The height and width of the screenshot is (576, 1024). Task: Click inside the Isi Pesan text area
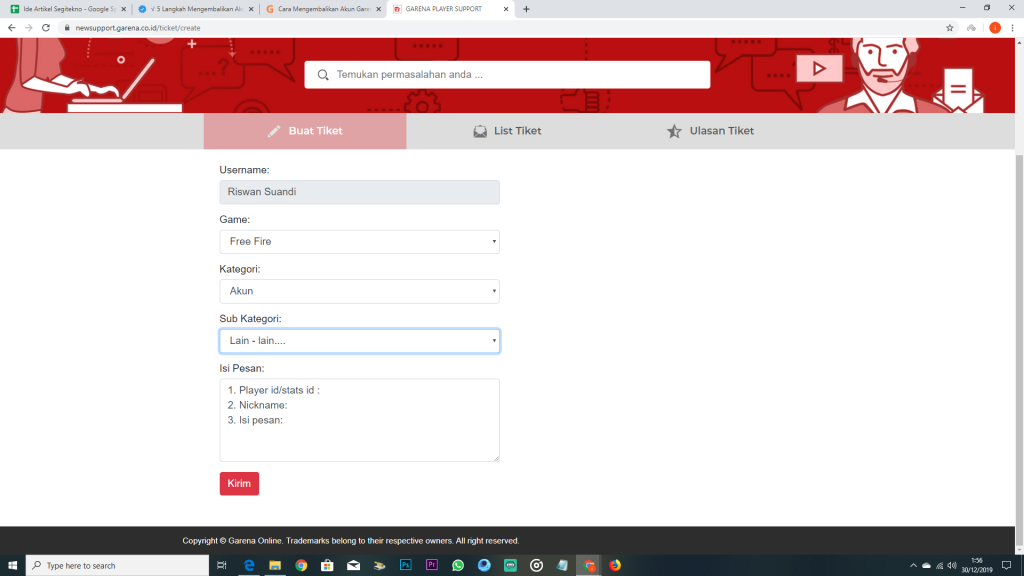tap(359, 420)
